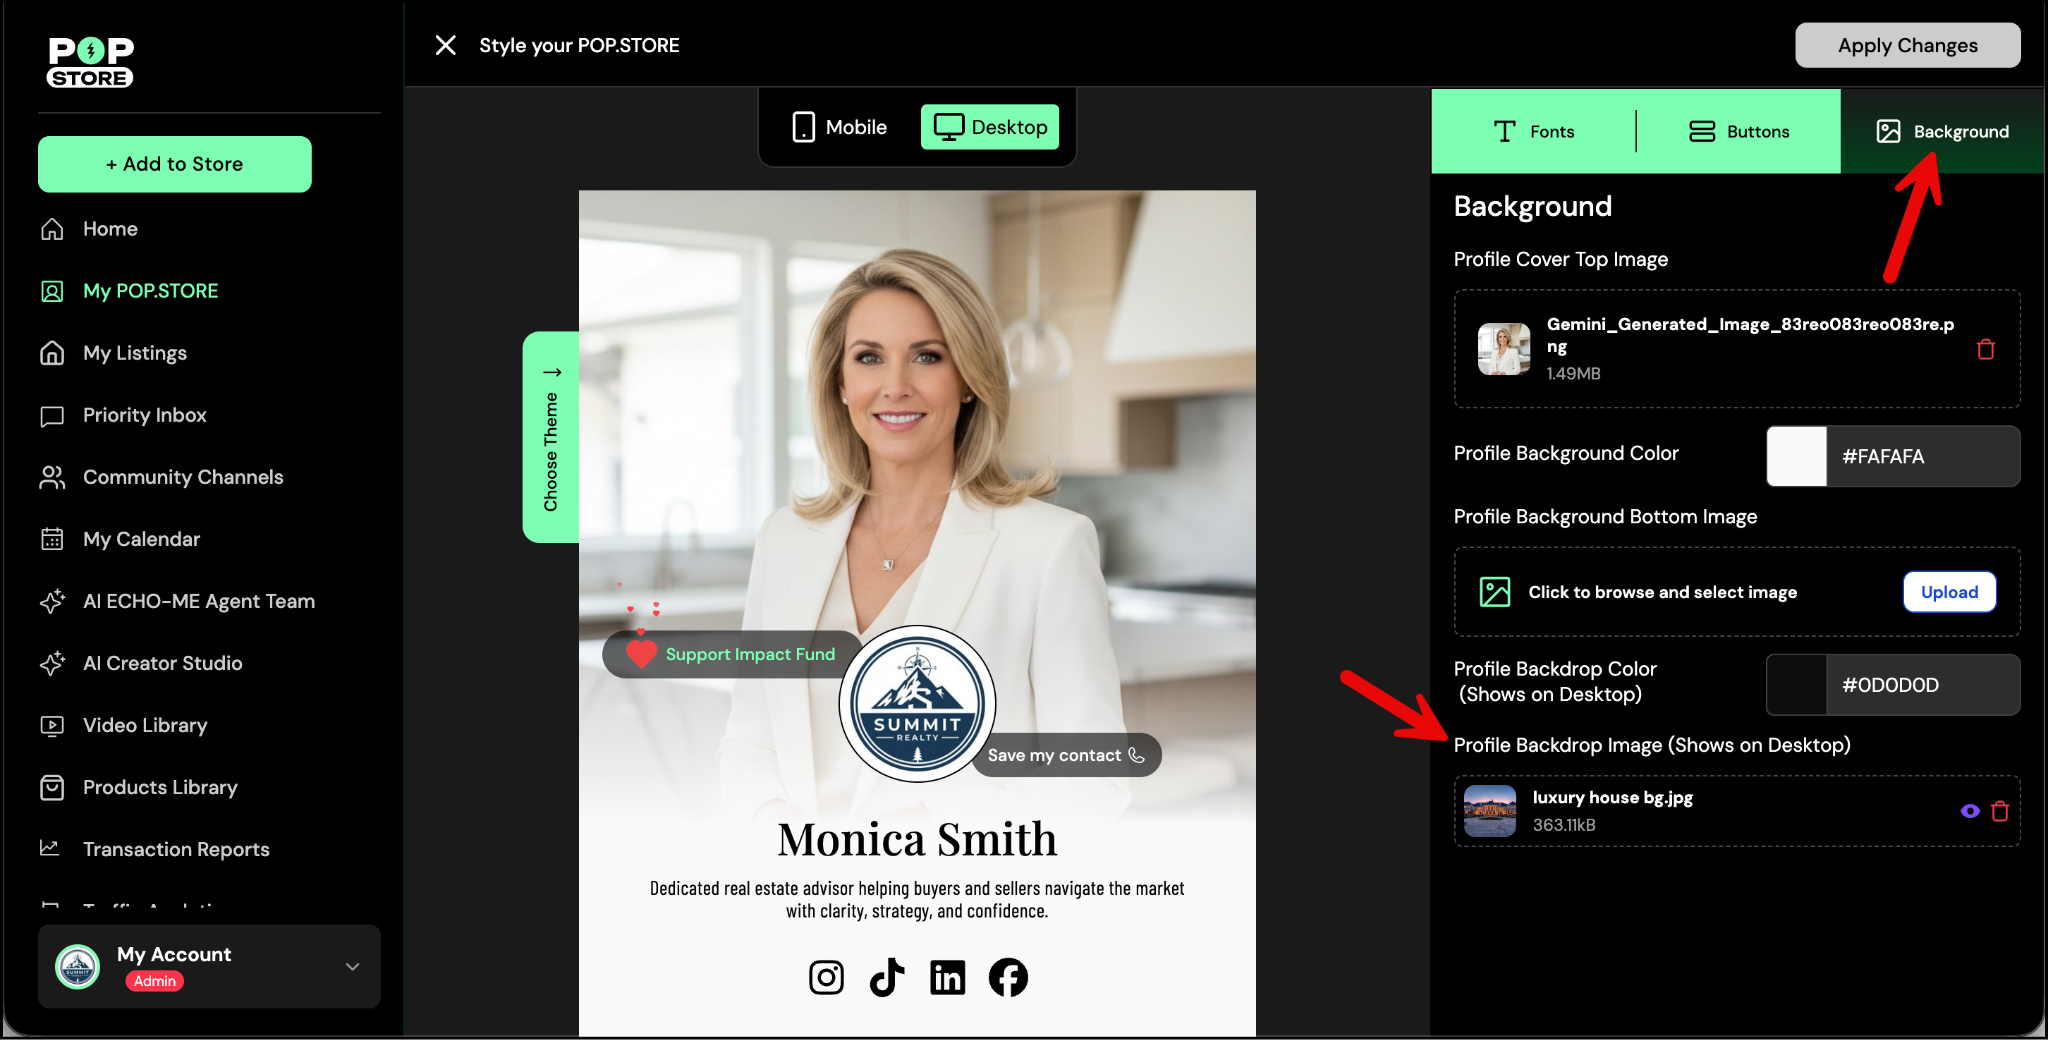The width and height of the screenshot is (2048, 1040).
Task: Close the Style your POP.STORE editor
Action: (x=446, y=45)
